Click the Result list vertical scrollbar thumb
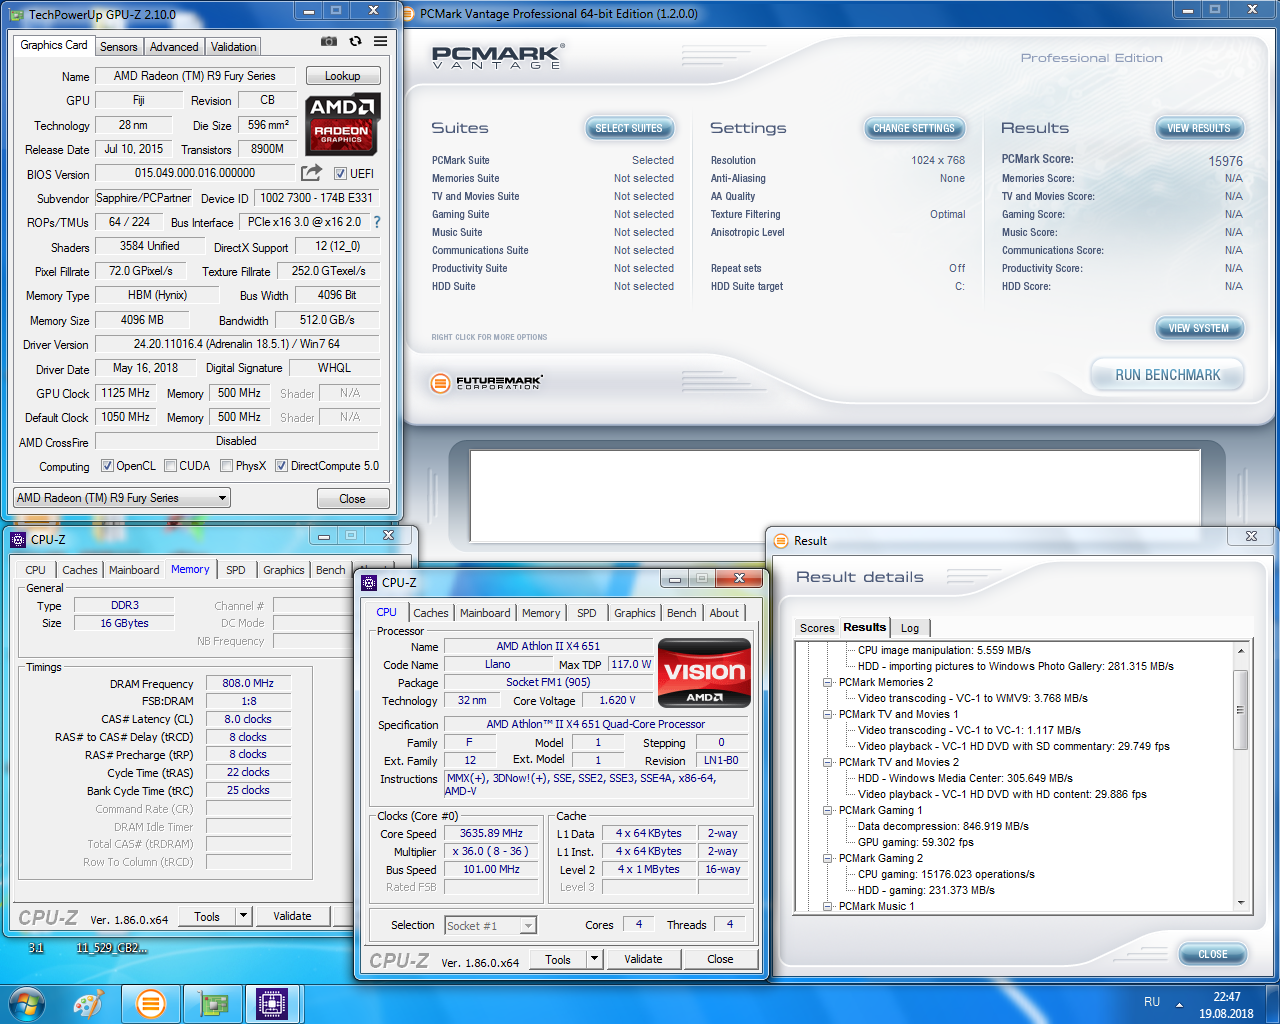 1241,710
